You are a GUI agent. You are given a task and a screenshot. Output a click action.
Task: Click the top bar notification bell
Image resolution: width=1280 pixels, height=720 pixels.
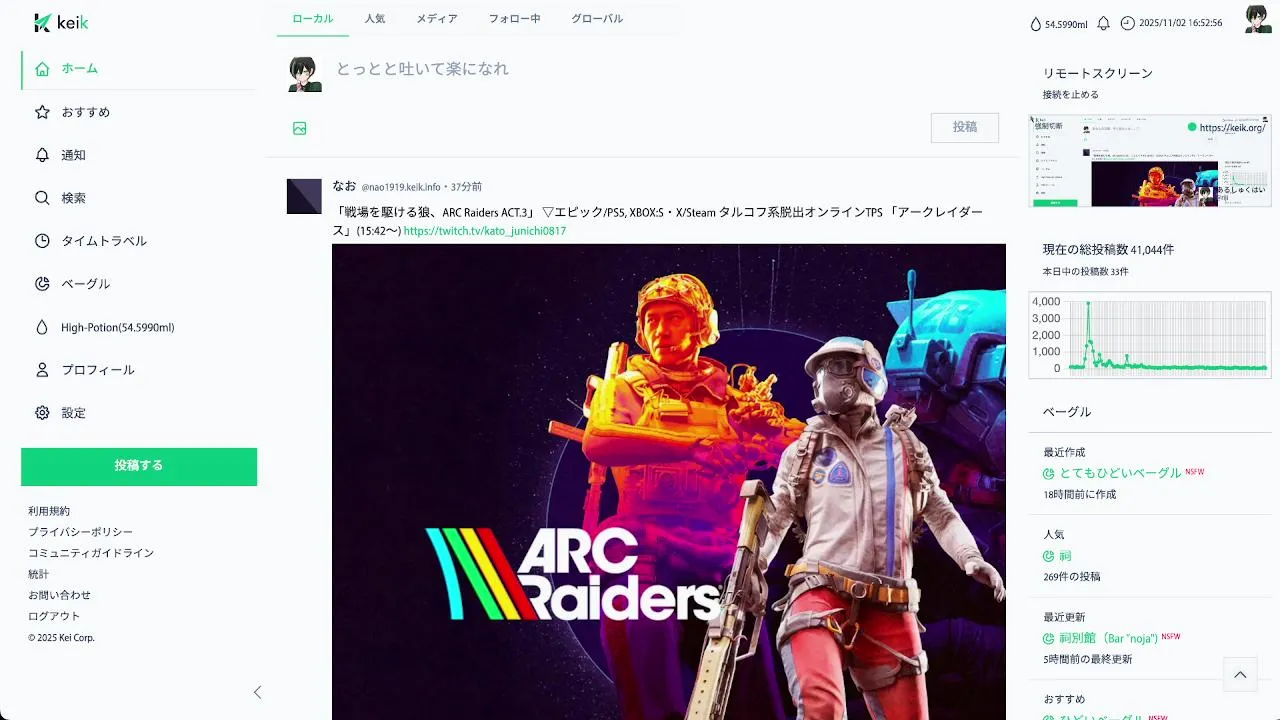pos(1104,23)
